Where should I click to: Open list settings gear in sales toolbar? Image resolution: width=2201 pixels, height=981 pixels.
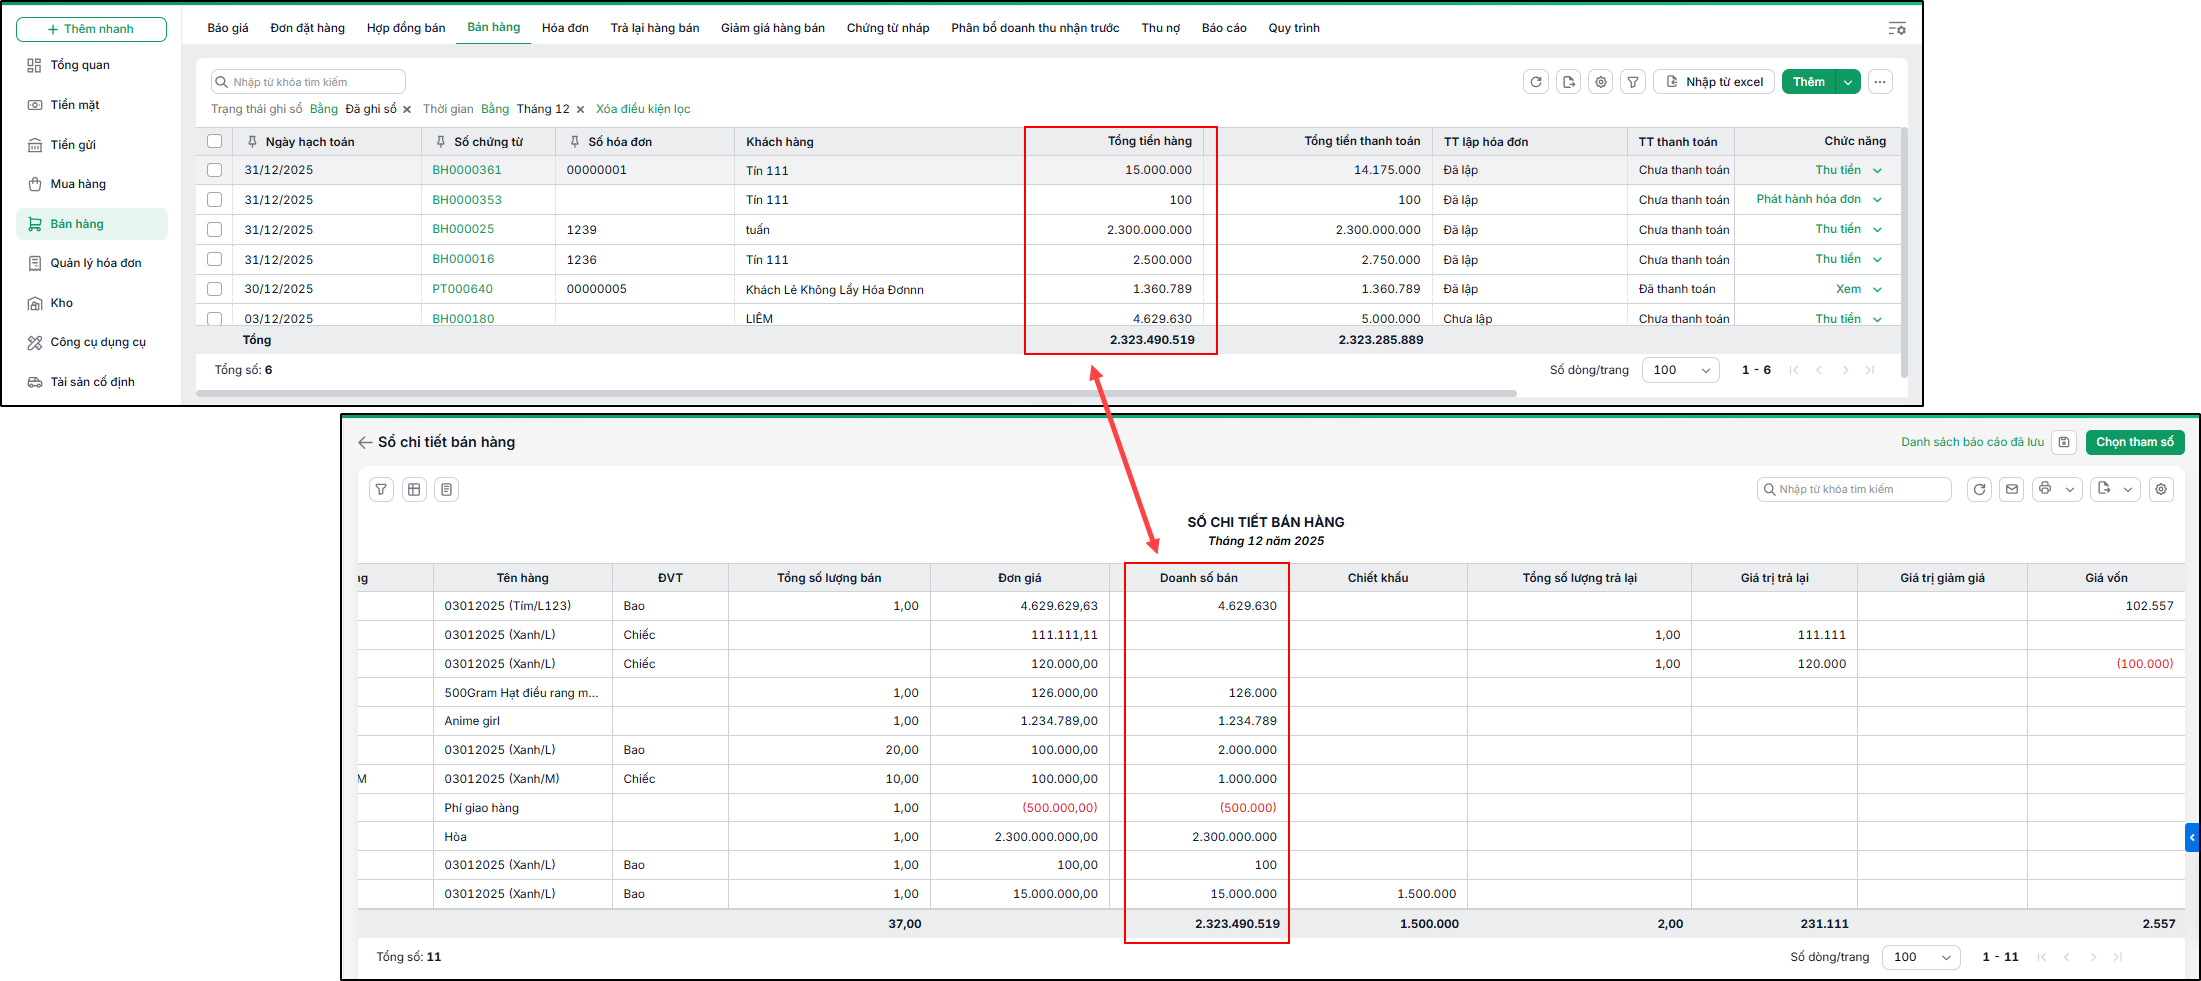pyautogui.click(x=1601, y=82)
